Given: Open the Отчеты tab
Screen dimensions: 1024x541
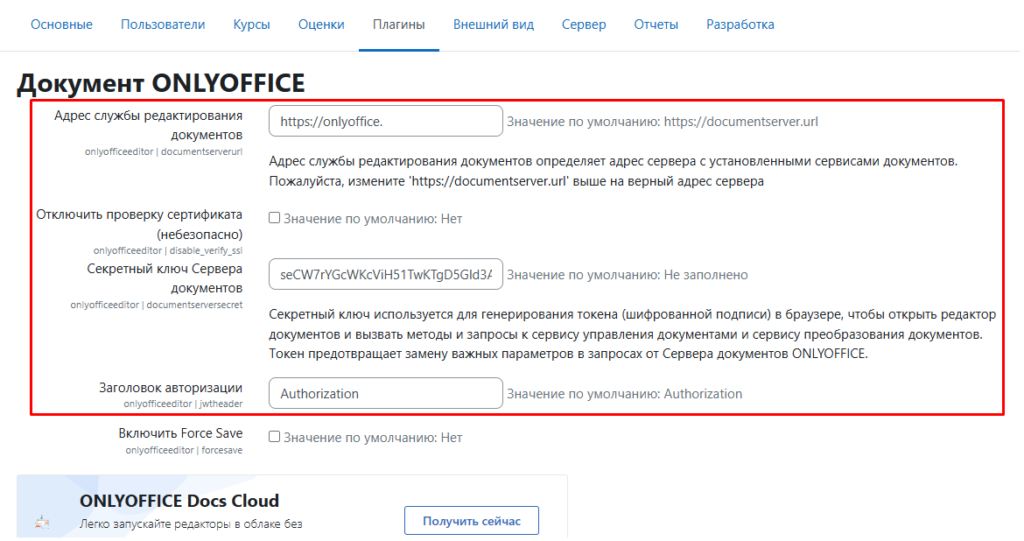Looking at the screenshot, I should [656, 25].
